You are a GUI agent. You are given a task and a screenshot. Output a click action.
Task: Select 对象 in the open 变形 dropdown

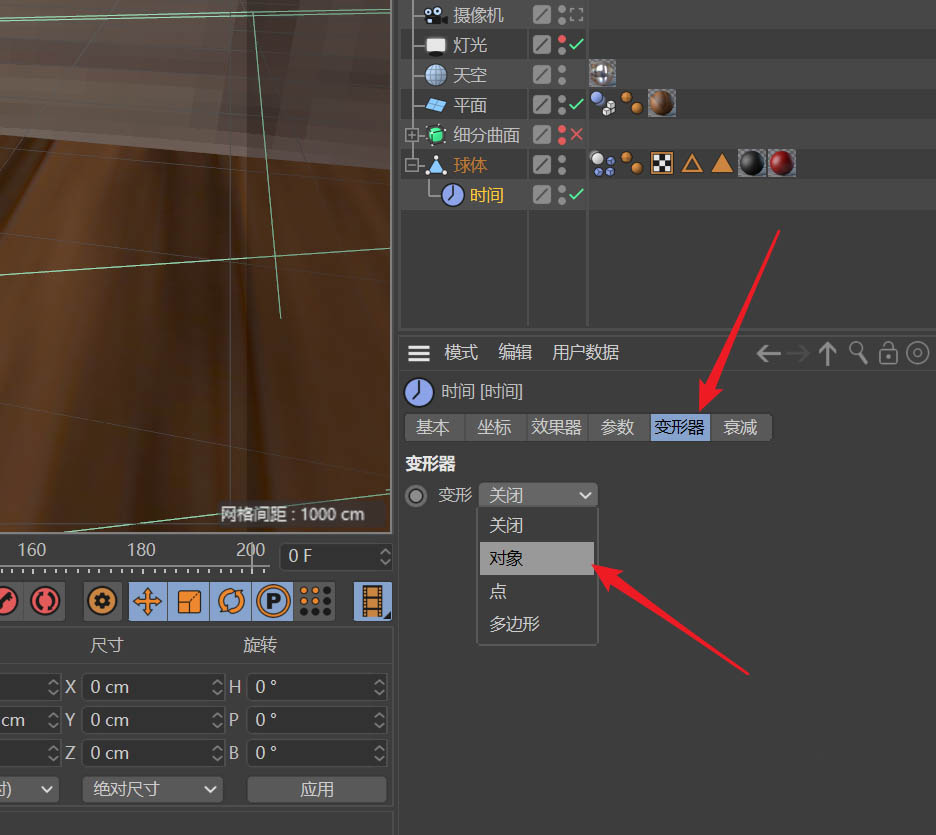click(536, 558)
